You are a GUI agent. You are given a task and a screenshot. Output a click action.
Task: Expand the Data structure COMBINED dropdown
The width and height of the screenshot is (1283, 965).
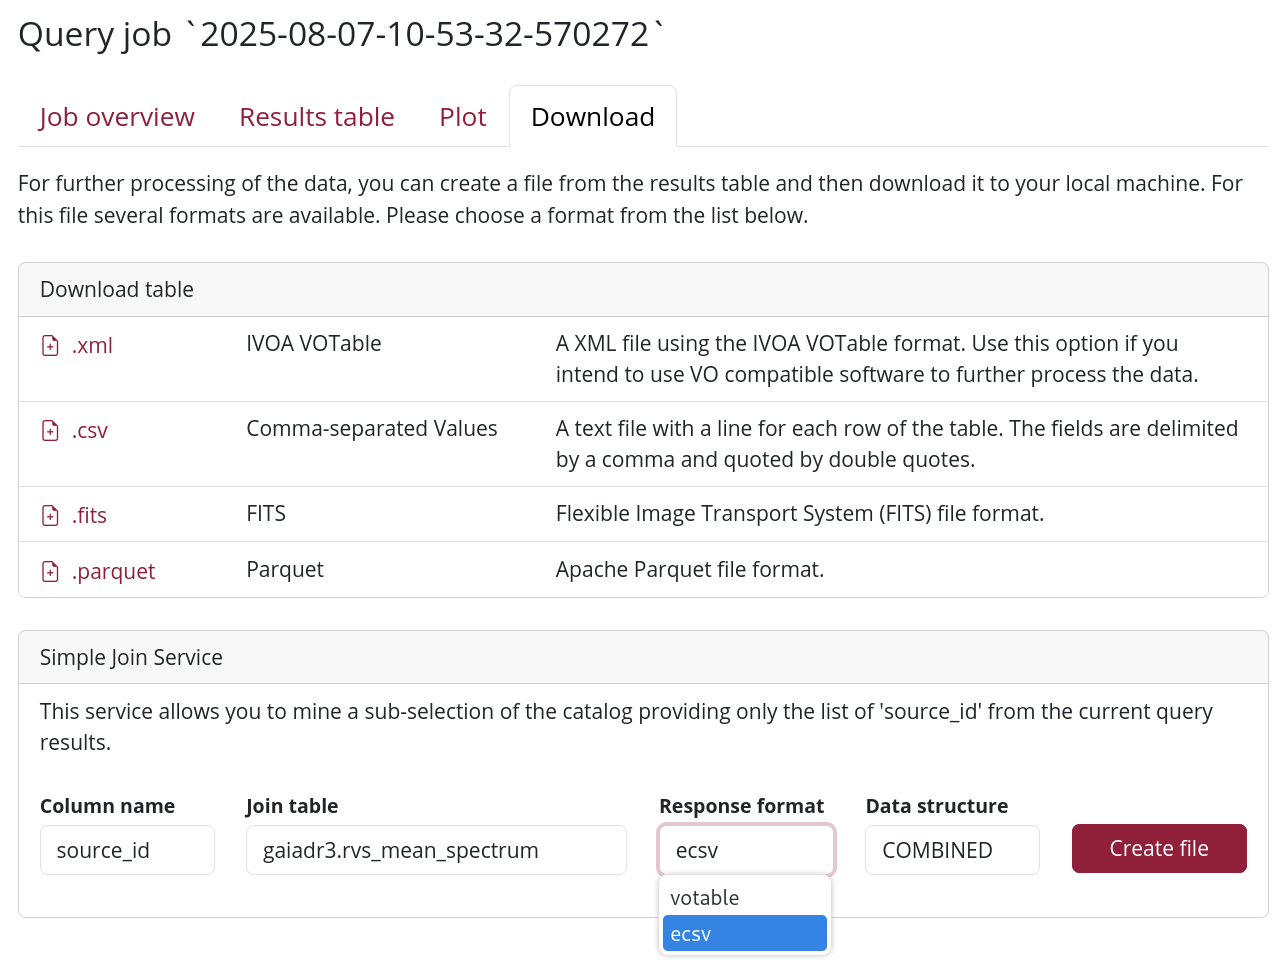pos(952,850)
